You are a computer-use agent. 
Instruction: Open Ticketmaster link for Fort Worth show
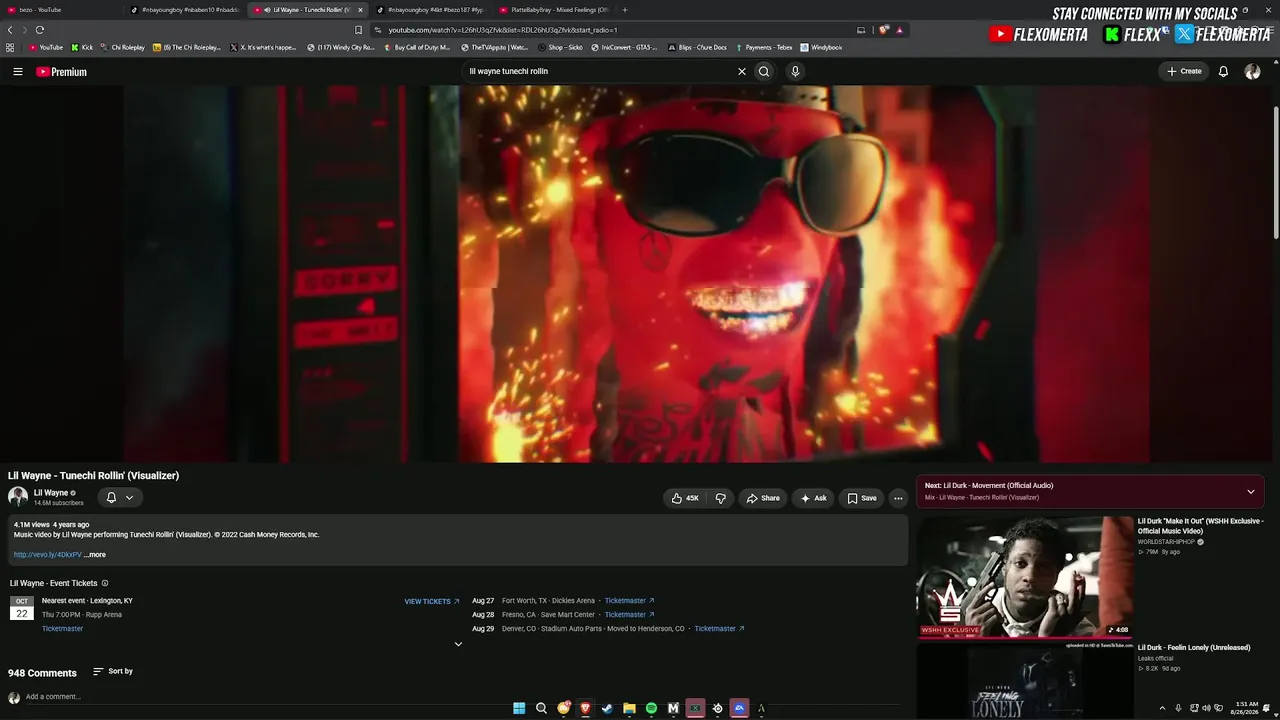click(x=629, y=601)
